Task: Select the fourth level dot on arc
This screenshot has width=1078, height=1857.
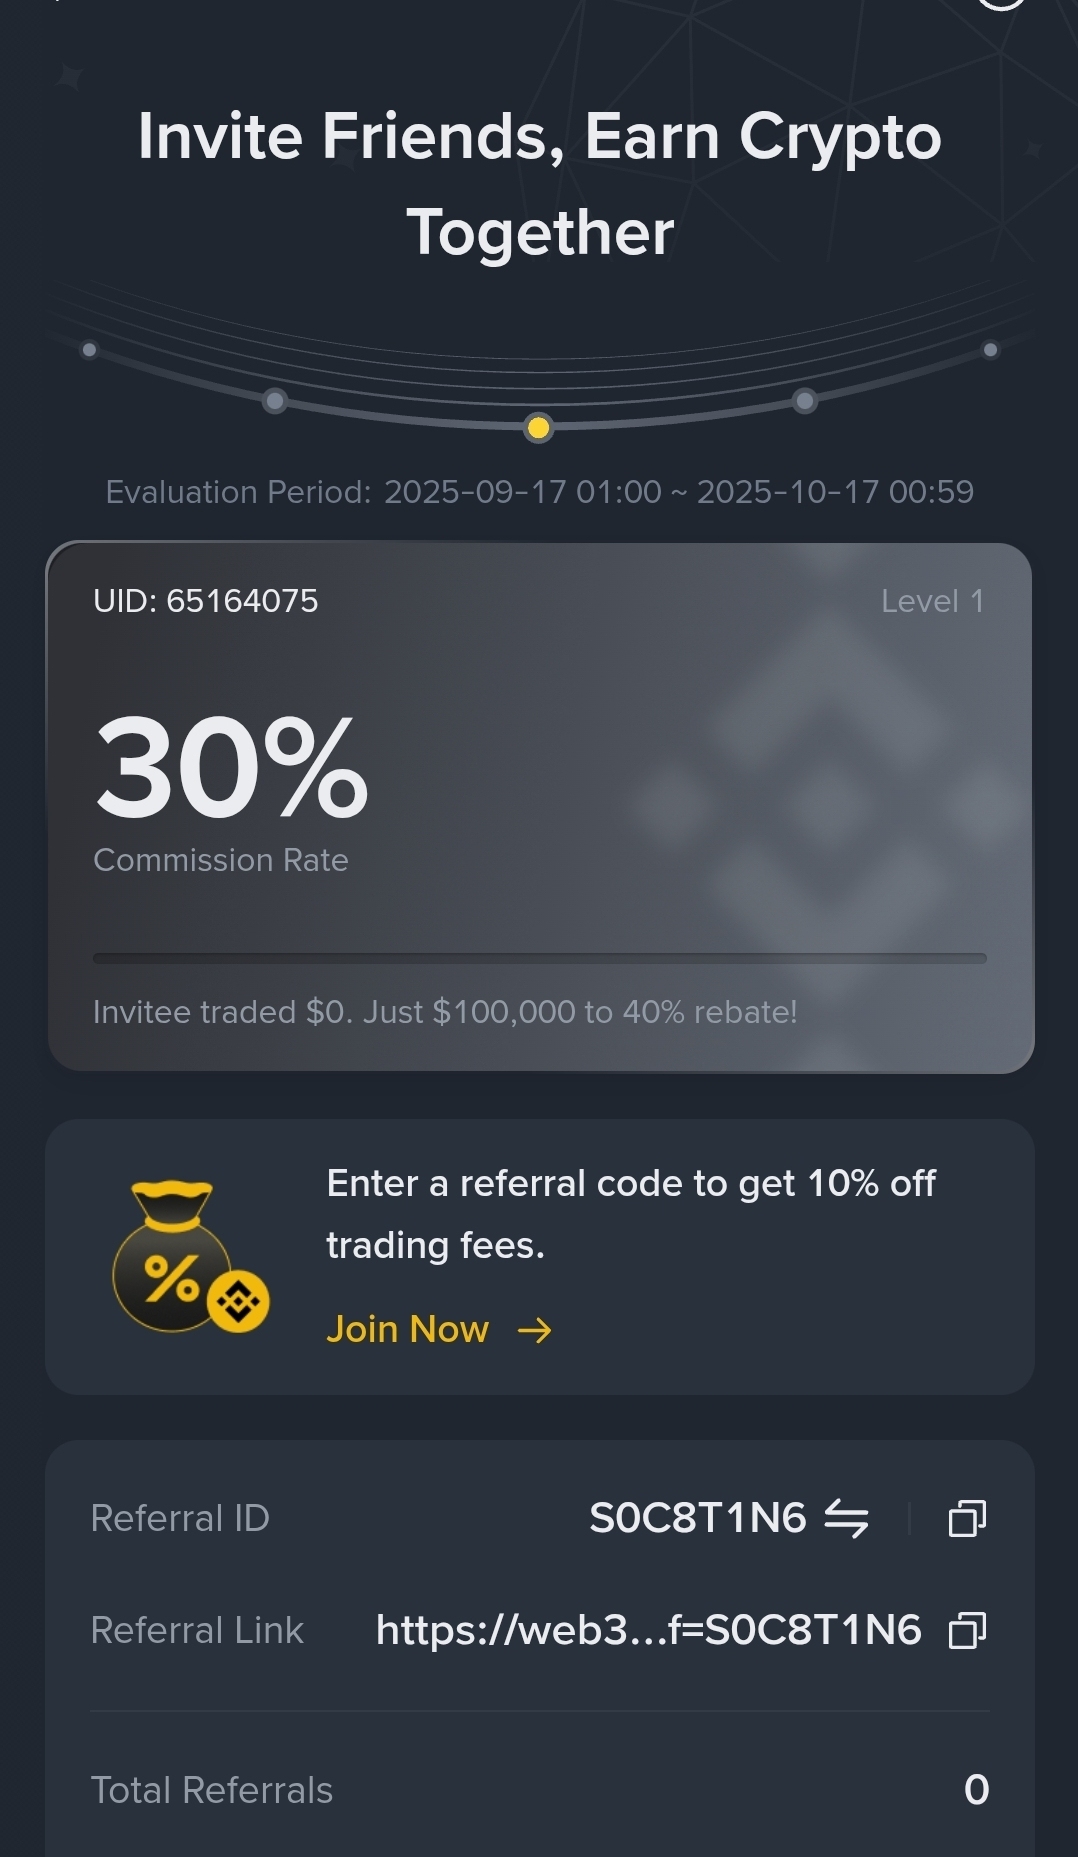Action: tap(804, 401)
